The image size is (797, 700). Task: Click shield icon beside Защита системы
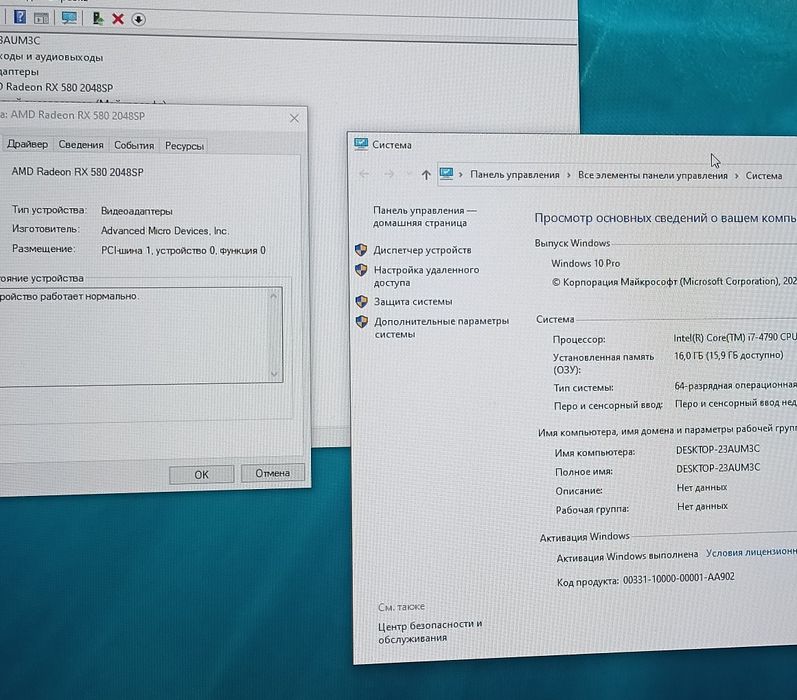(x=361, y=301)
